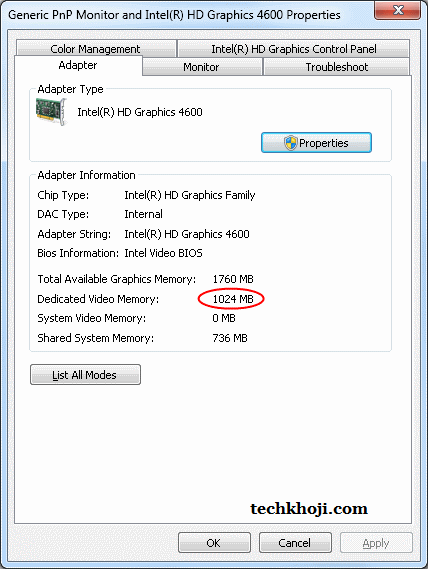
Task: Open the Intel(R) HD Graphics Control Panel tab
Action: (x=294, y=49)
